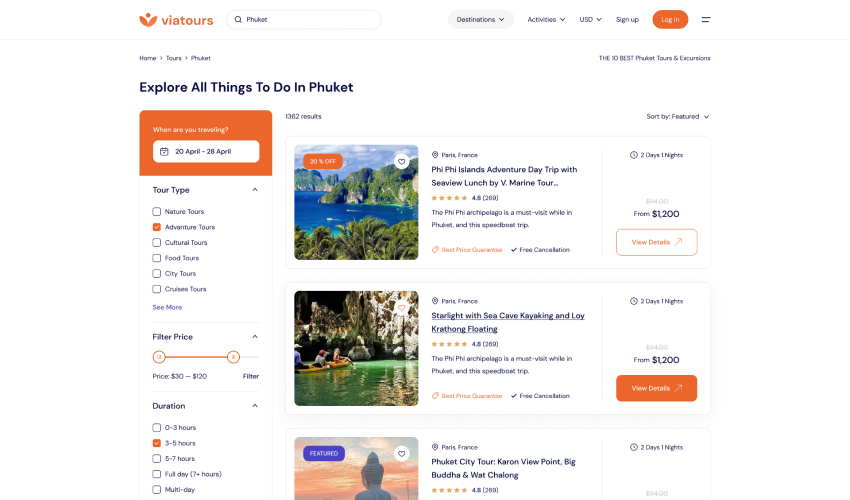
Task: Click the Log in button
Action: click(x=670, y=19)
